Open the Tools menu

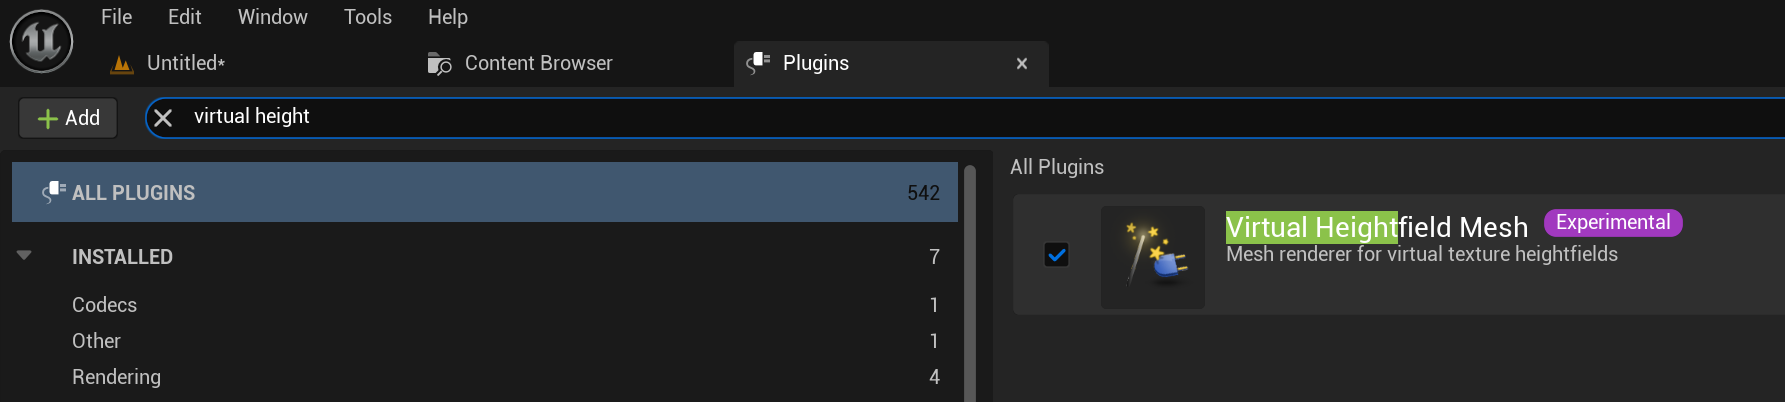point(367,17)
